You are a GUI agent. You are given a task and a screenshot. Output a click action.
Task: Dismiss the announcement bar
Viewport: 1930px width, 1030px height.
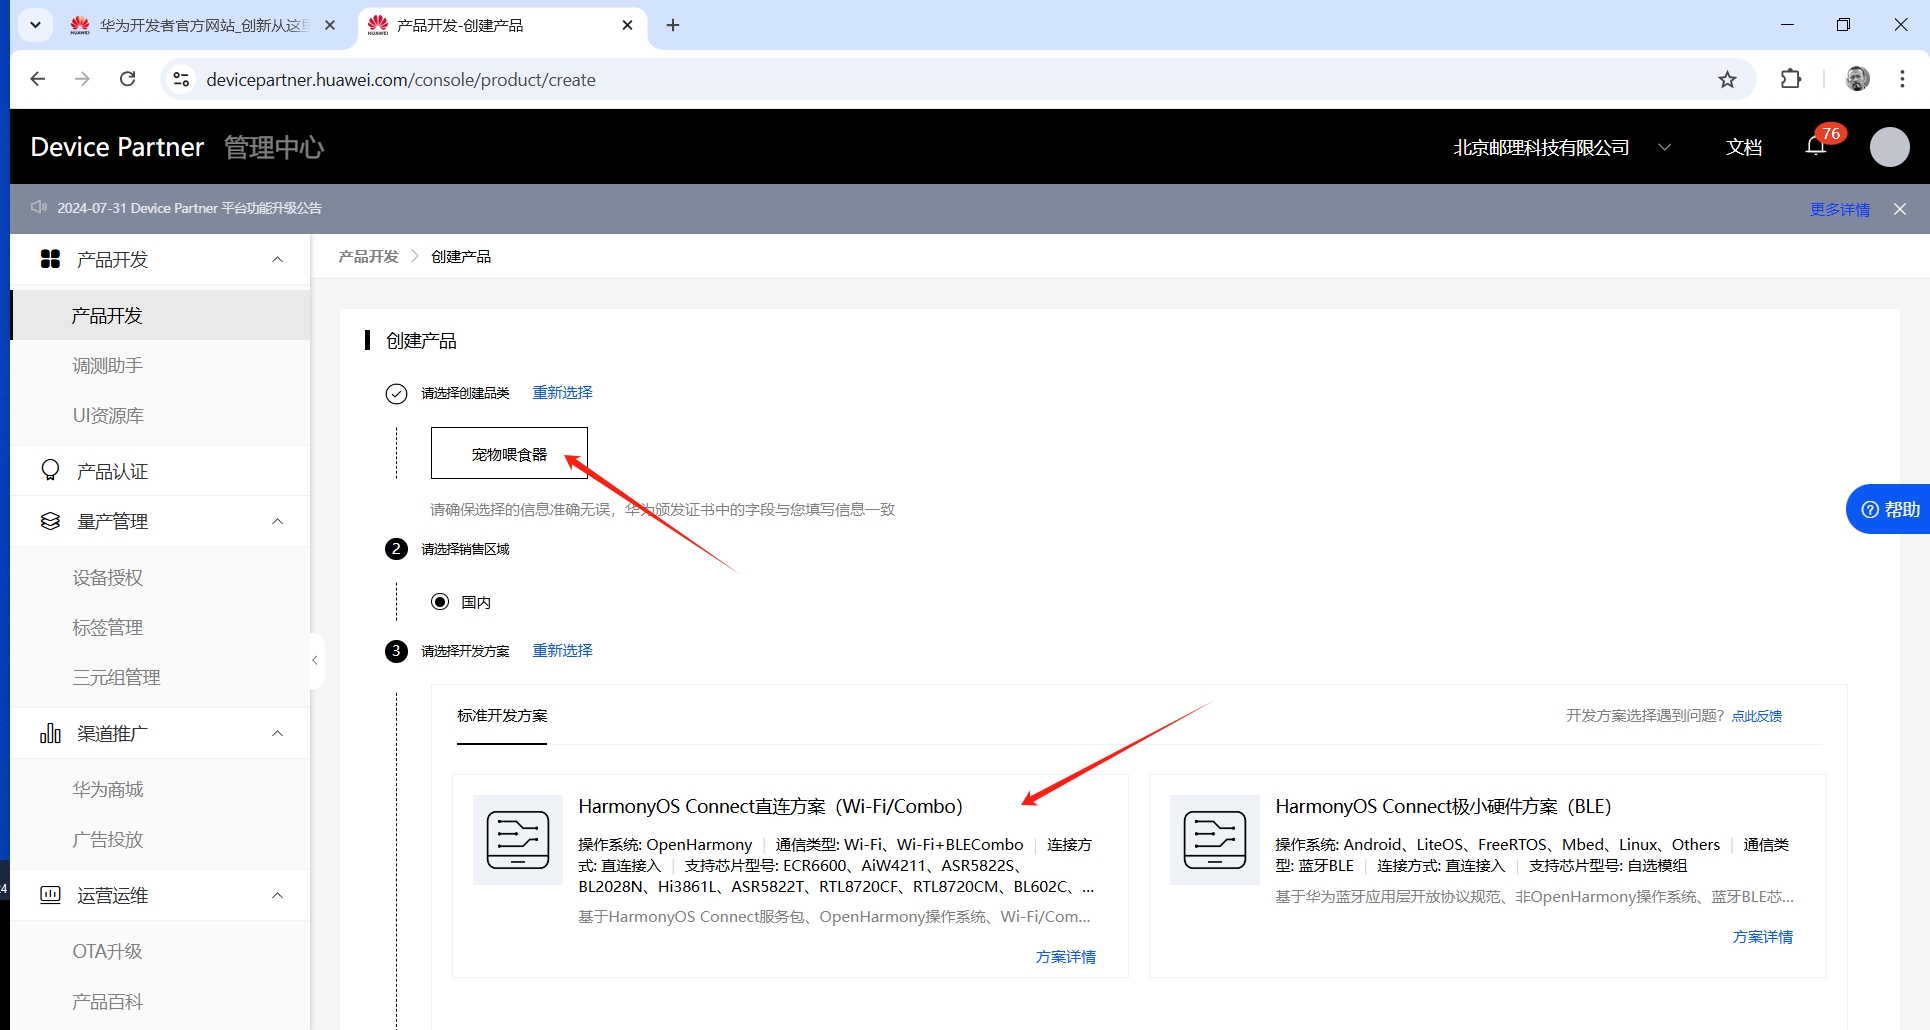pos(1900,209)
